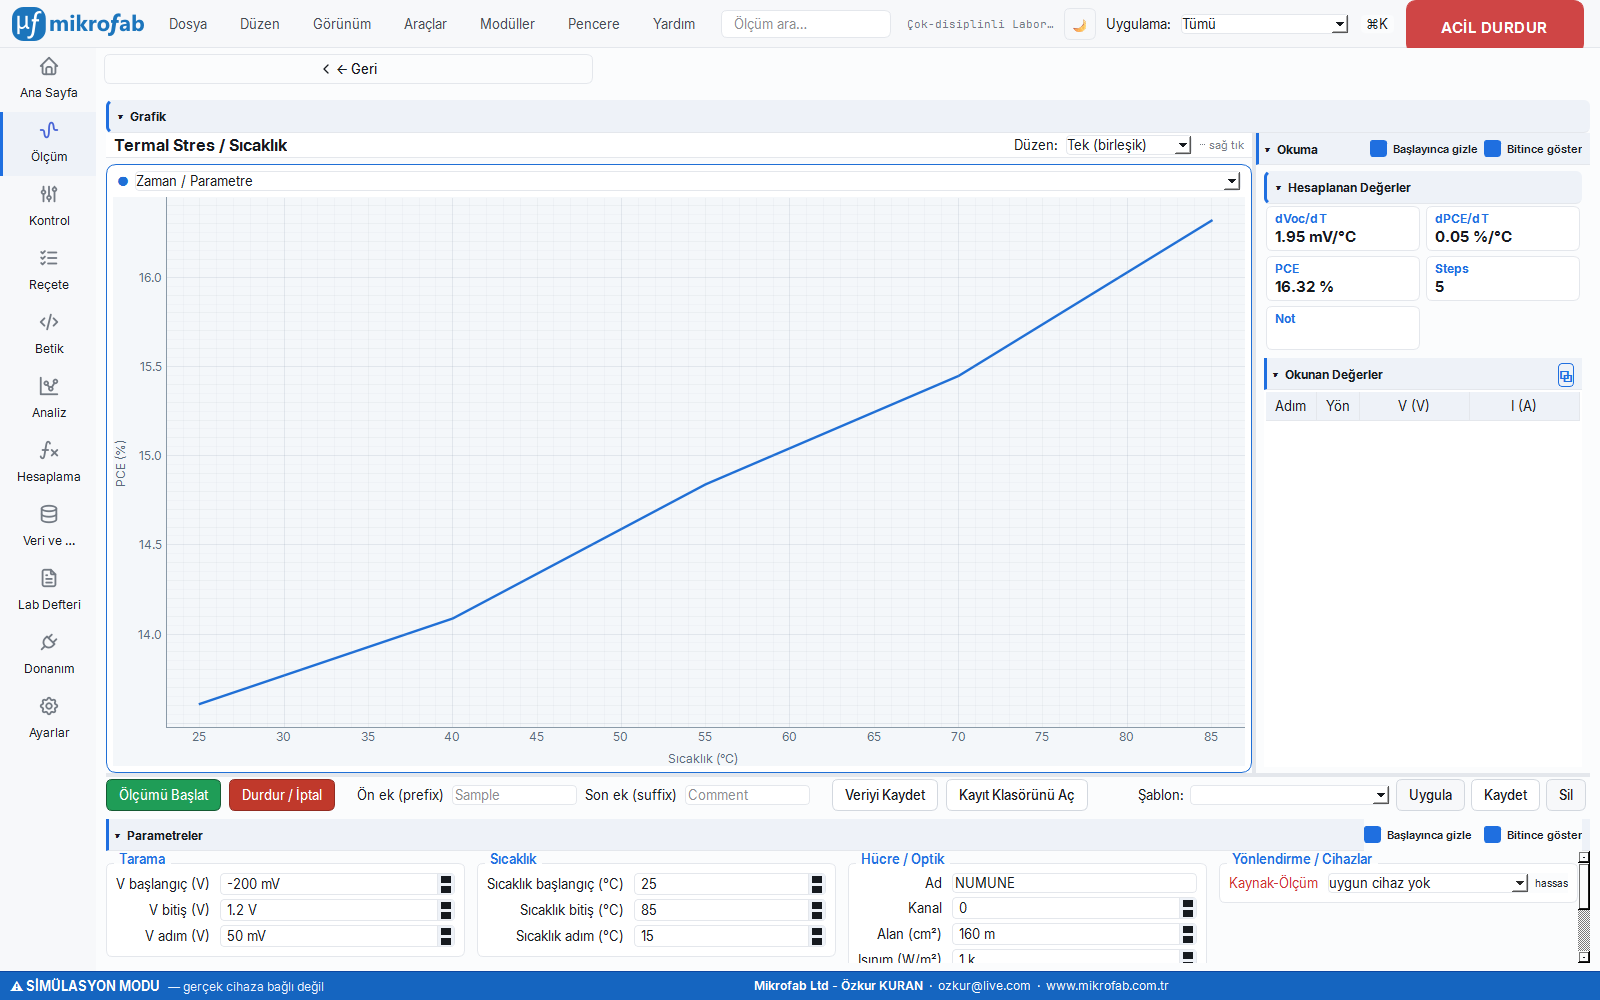The image size is (1600, 1000).
Task: Open the Lab Defteri notebook icon
Action: (x=48, y=579)
